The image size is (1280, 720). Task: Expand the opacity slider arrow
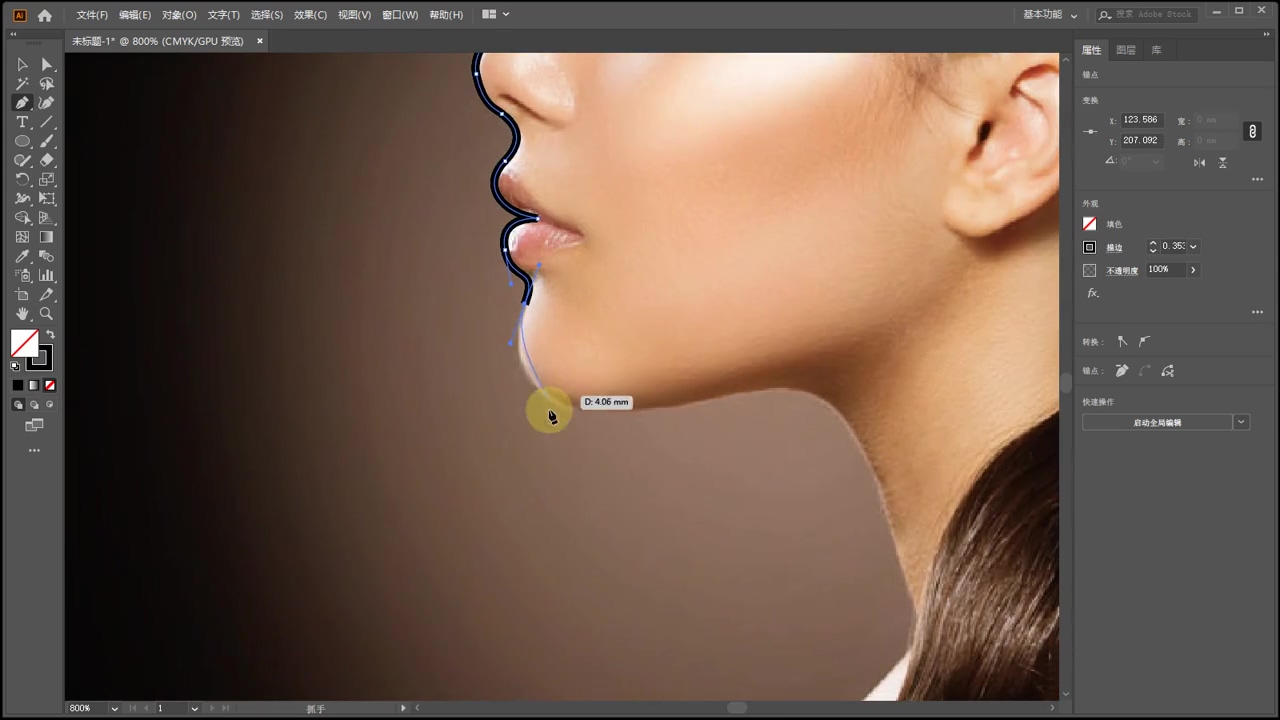pyautogui.click(x=1192, y=270)
